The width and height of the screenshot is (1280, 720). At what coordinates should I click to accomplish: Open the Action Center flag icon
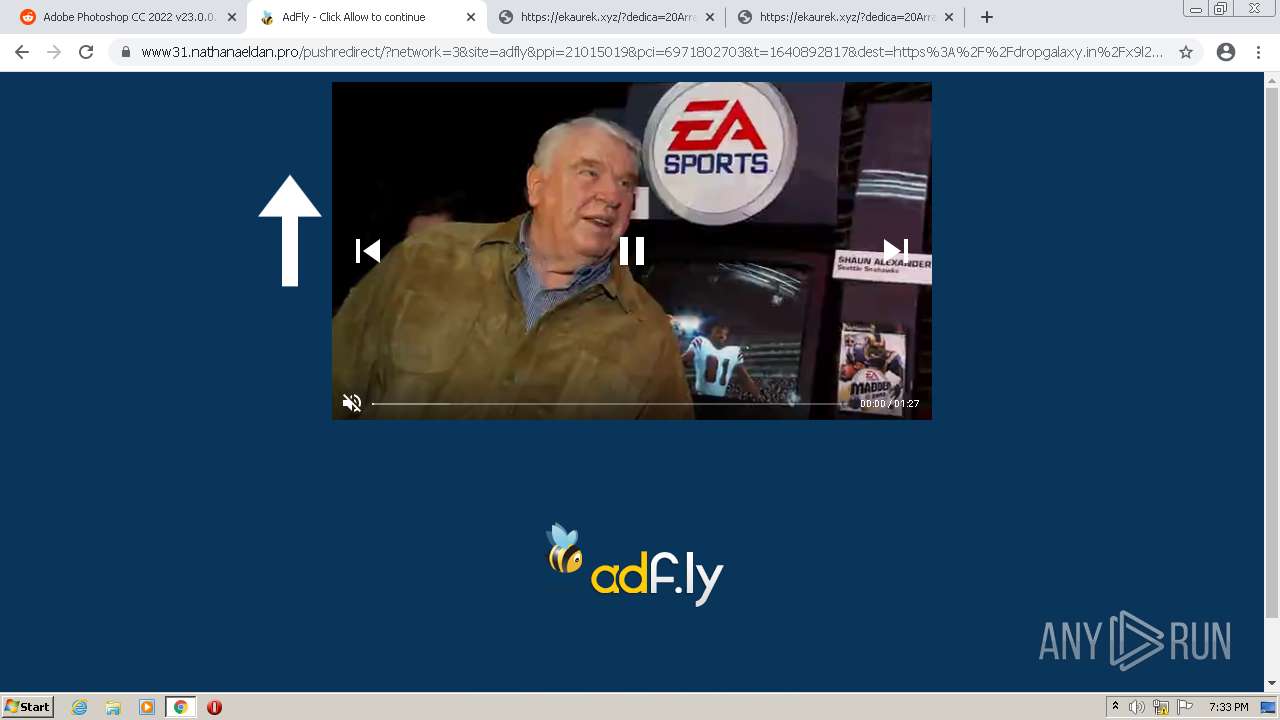click(x=1185, y=707)
